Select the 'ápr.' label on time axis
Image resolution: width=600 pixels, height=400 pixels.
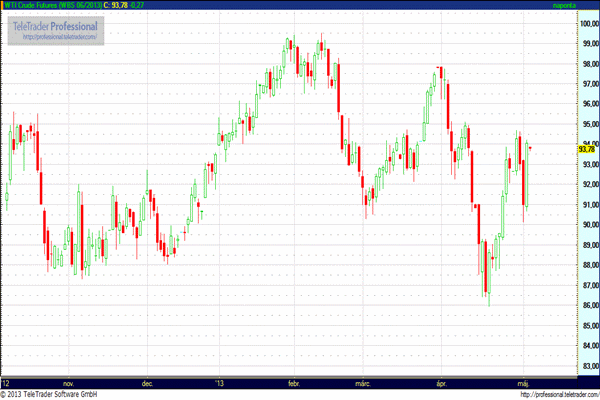point(440,383)
